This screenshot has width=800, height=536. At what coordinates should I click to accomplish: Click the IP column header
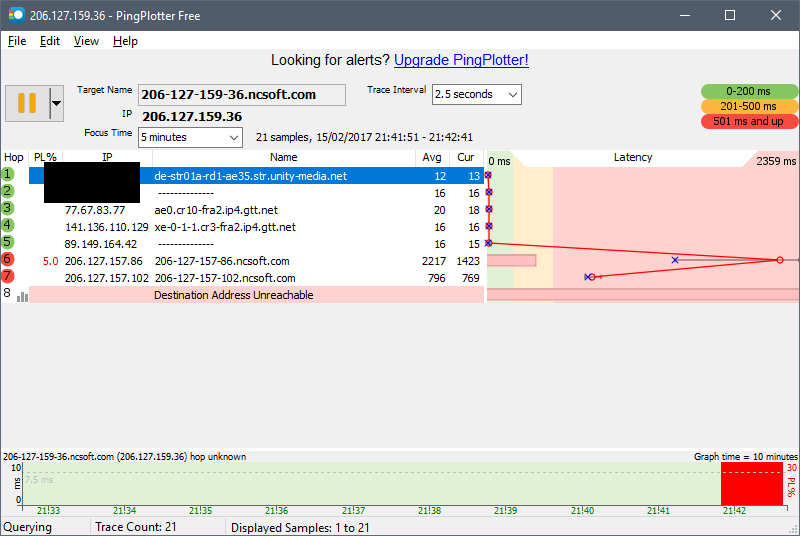tap(107, 157)
